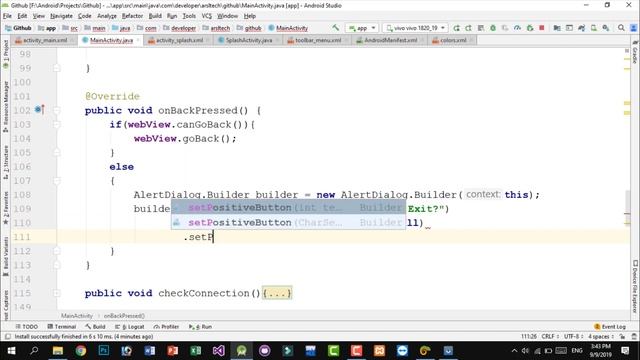Screen dimensions: 640x360
Task: Open the Project tool window
Action: click(x=6, y=53)
